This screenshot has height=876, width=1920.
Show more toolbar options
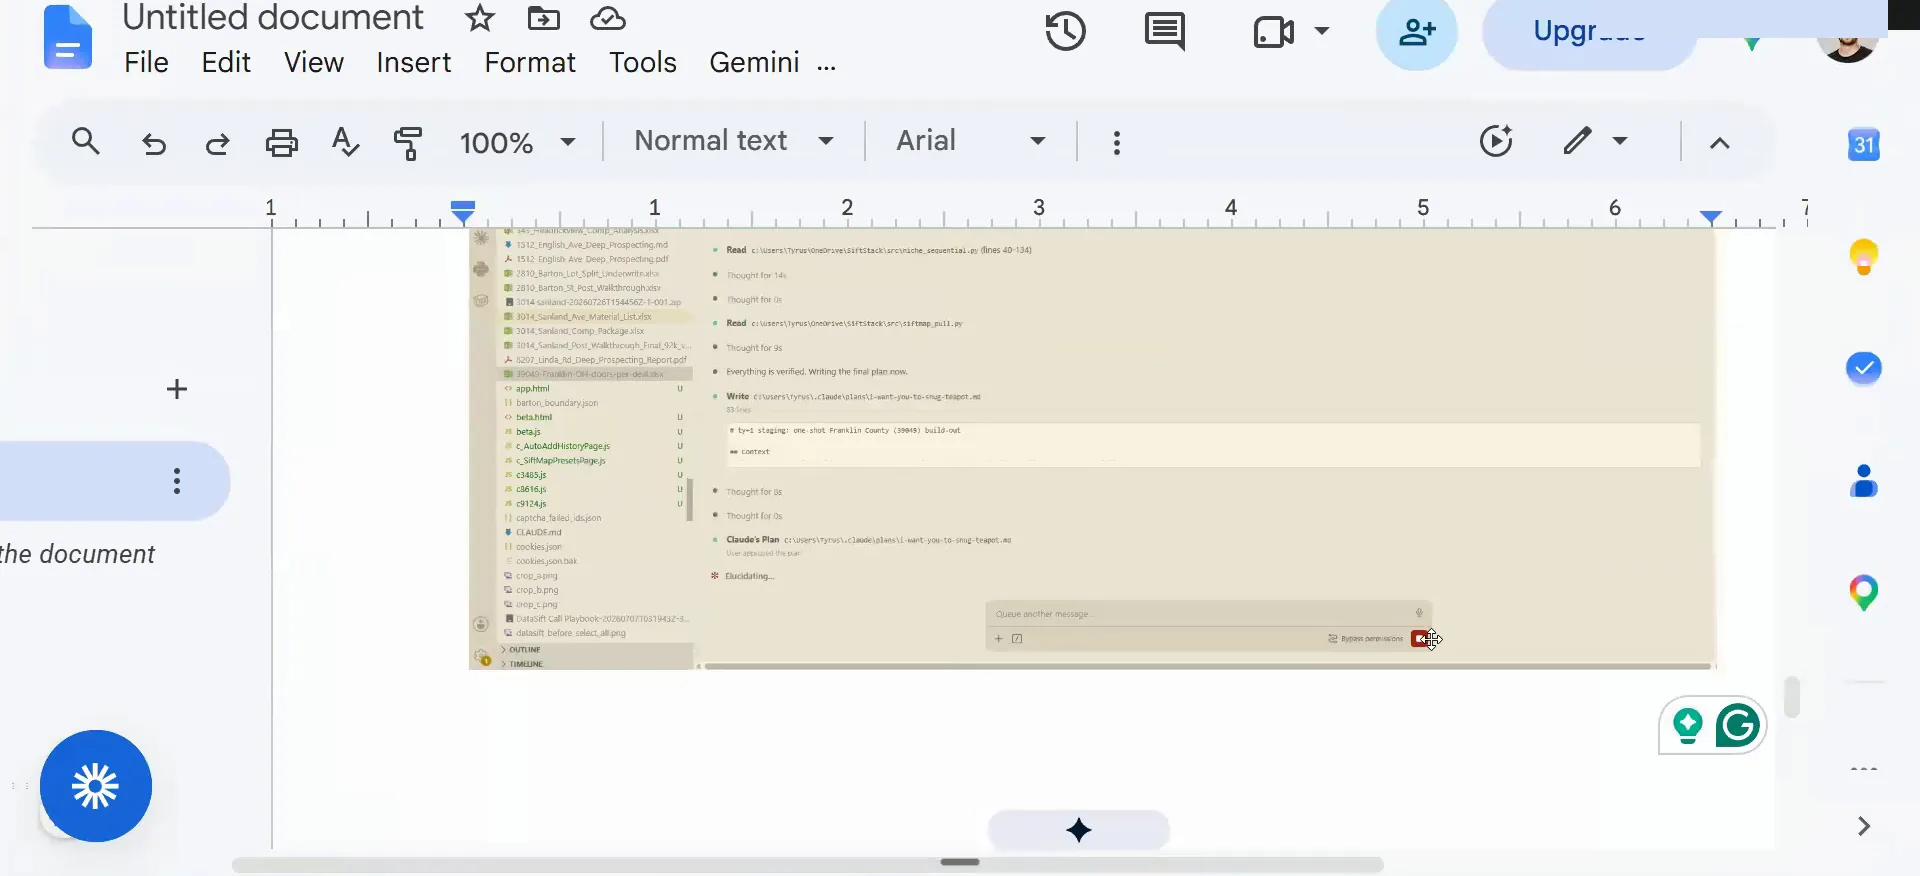pos(1116,143)
